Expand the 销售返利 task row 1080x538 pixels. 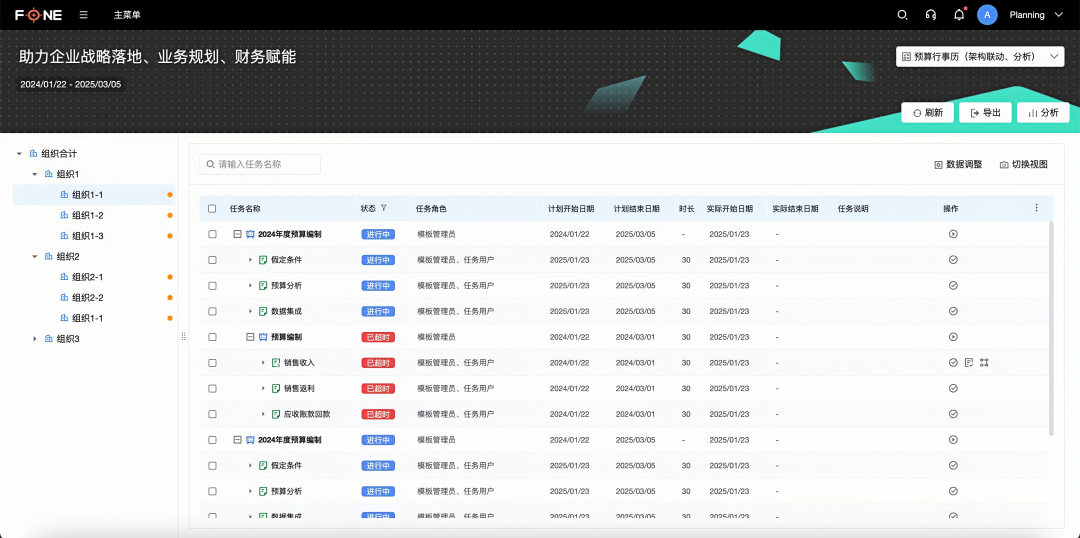coord(263,389)
